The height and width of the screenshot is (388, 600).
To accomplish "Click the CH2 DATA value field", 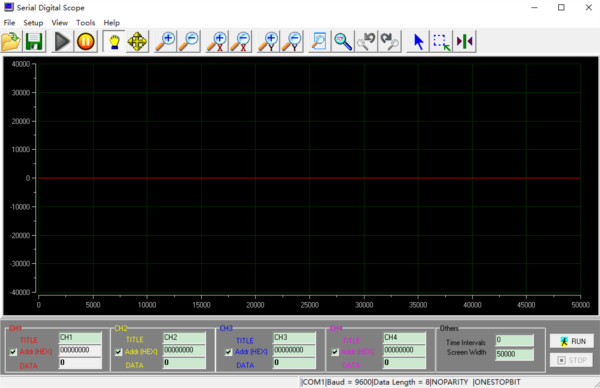I will point(184,363).
